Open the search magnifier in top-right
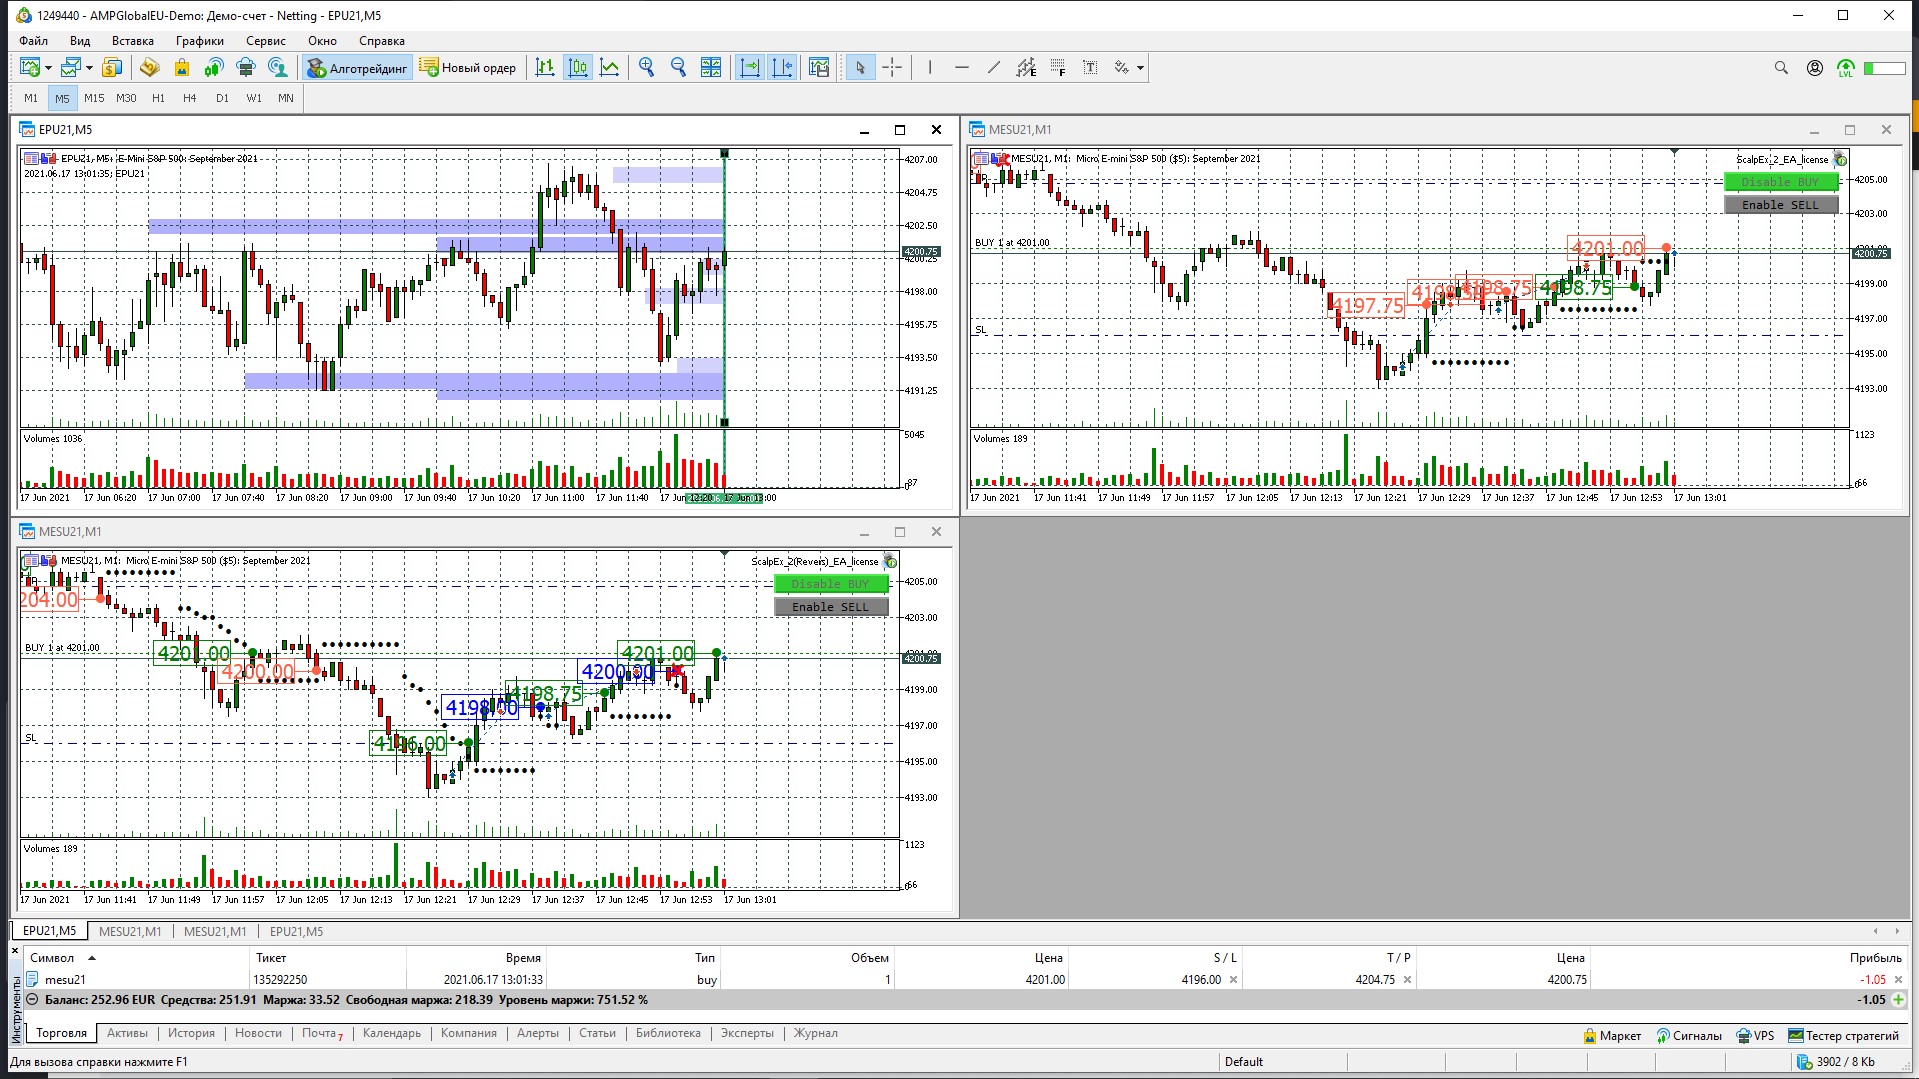 pos(1781,68)
